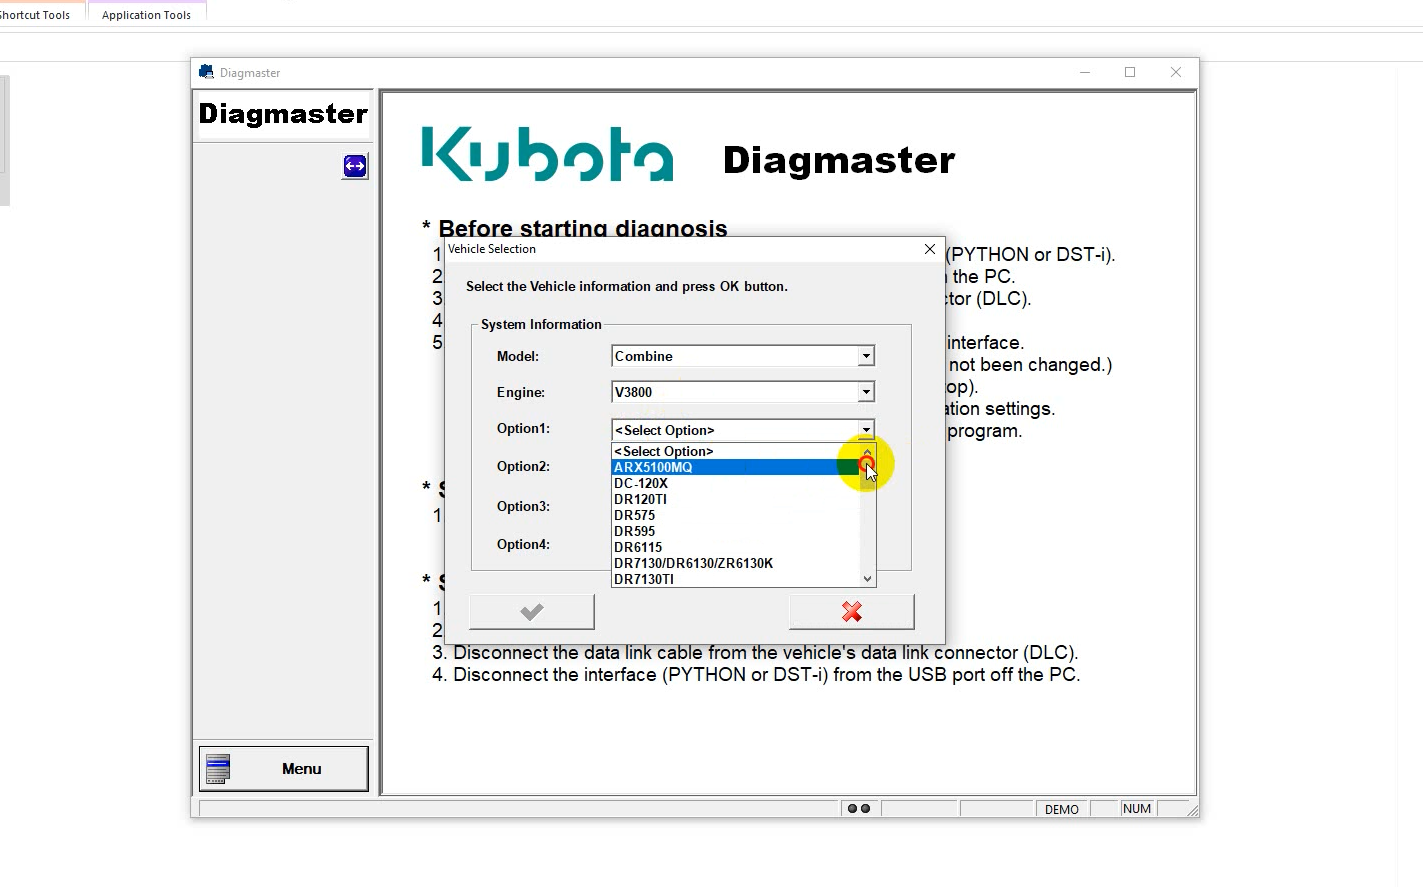
Task: Click the two-dot connection status indicator
Action: coord(859,809)
